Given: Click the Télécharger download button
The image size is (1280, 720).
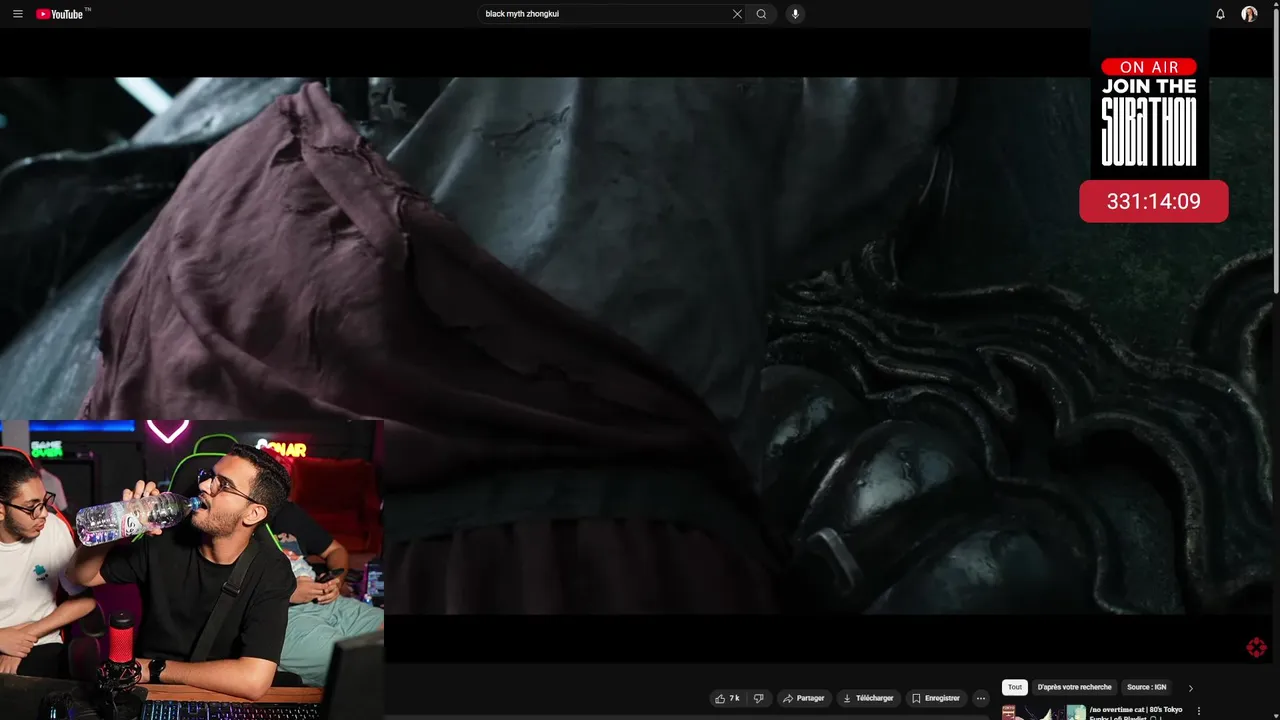Looking at the screenshot, I should 868,698.
